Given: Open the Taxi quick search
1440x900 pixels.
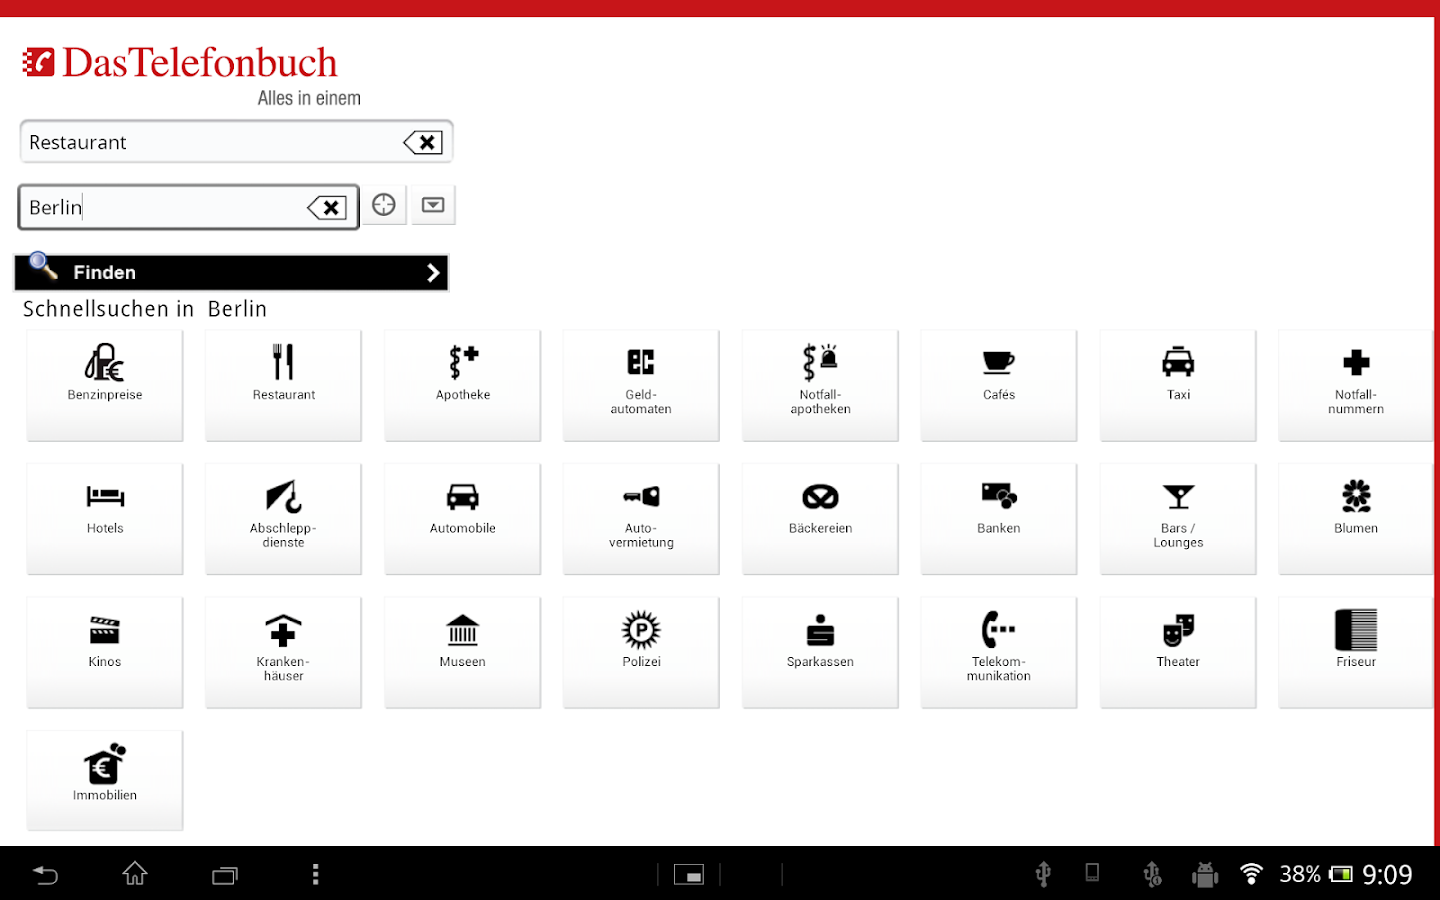Looking at the screenshot, I should (x=1177, y=385).
